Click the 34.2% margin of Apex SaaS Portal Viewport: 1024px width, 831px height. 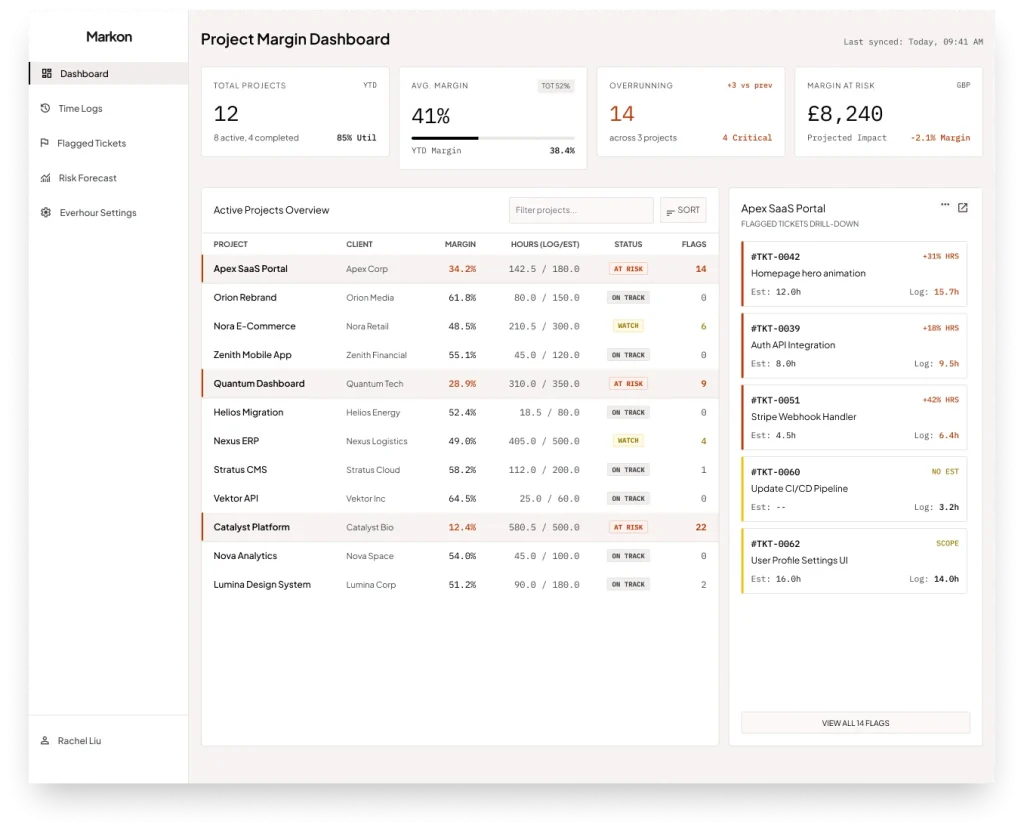coord(462,269)
